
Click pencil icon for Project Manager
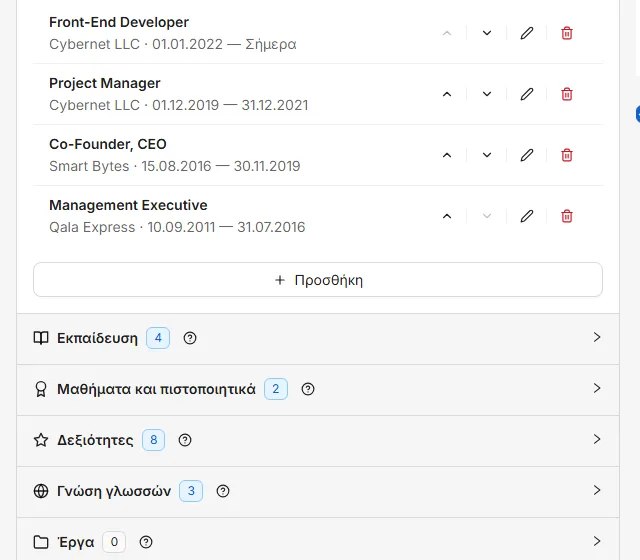(527, 94)
